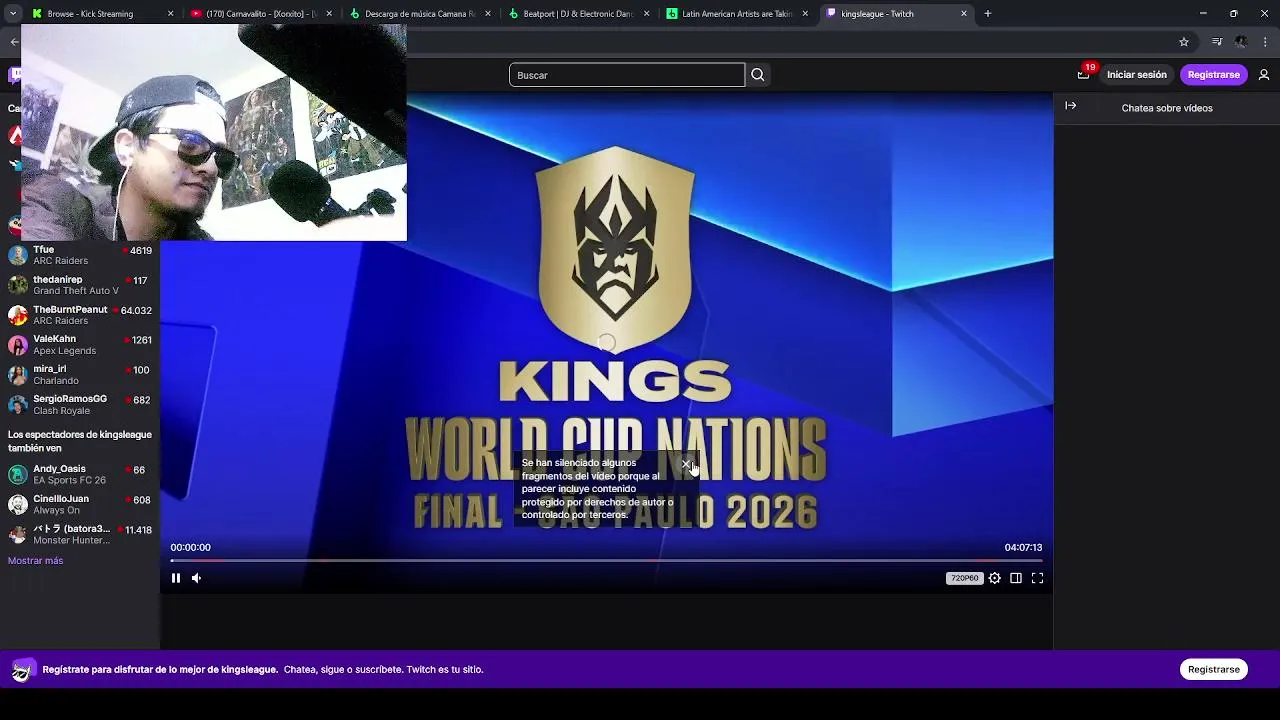The height and width of the screenshot is (720, 1280).
Task: Expand the list with Mostrar más
Action: (x=35, y=561)
